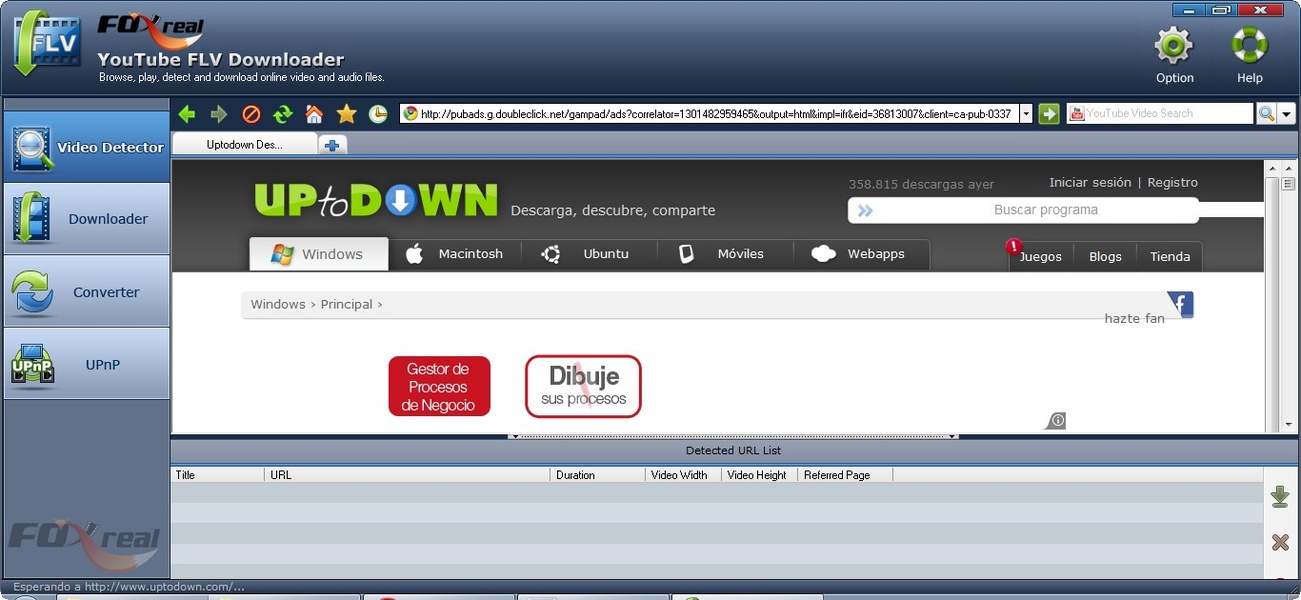Viewport: 1301px width, 600px height.
Task: Download selected URL with green down arrow
Action: [x=1280, y=497]
